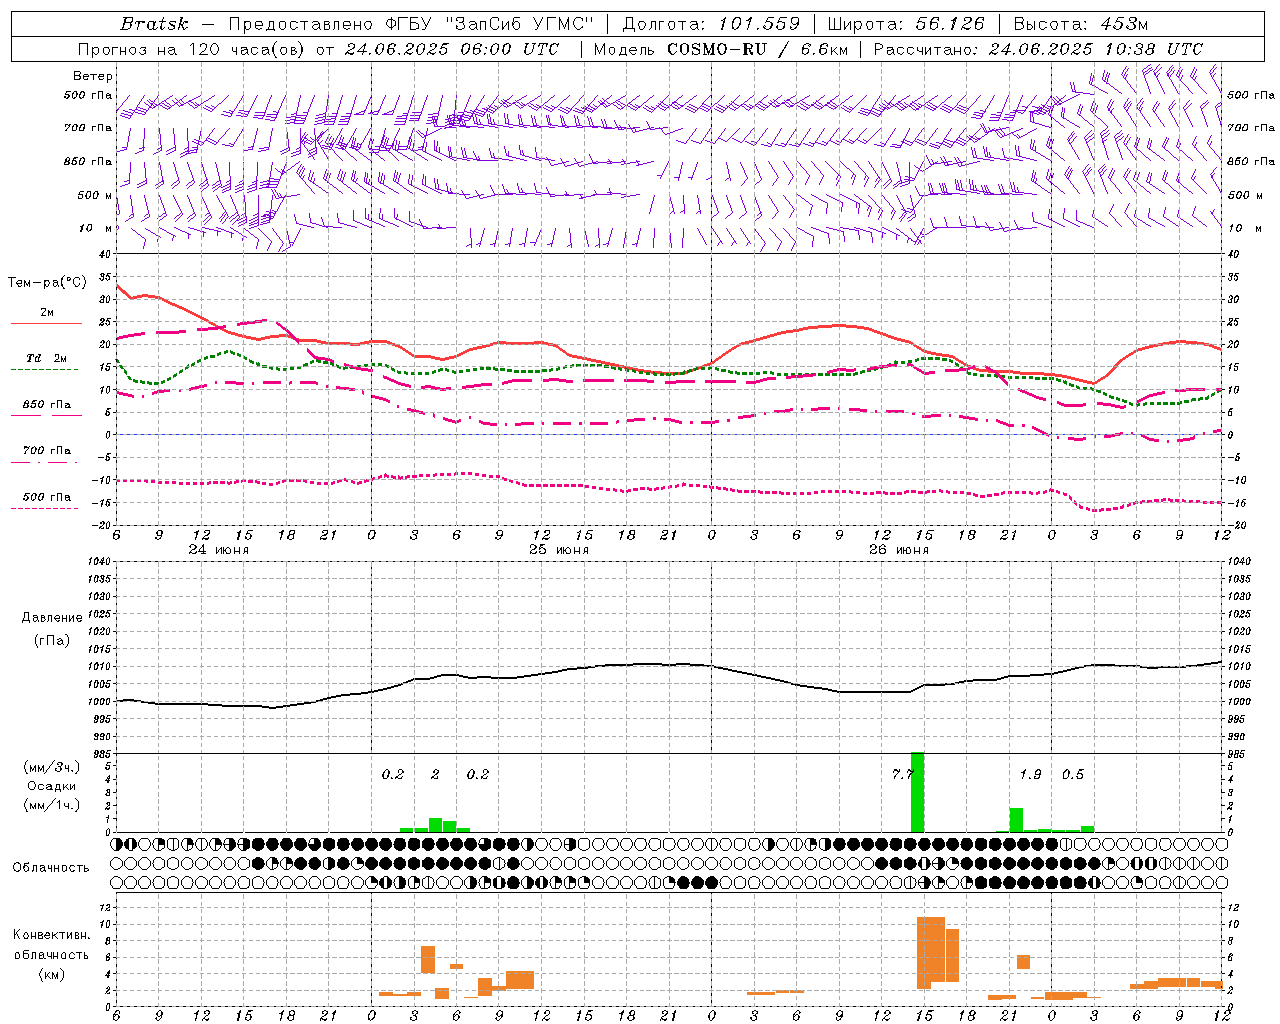Image resolution: width=1280 pixels, height=1024 pixels.
Task: Click the "25 июня" date label
Action: pyautogui.click(x=559, y=550)
